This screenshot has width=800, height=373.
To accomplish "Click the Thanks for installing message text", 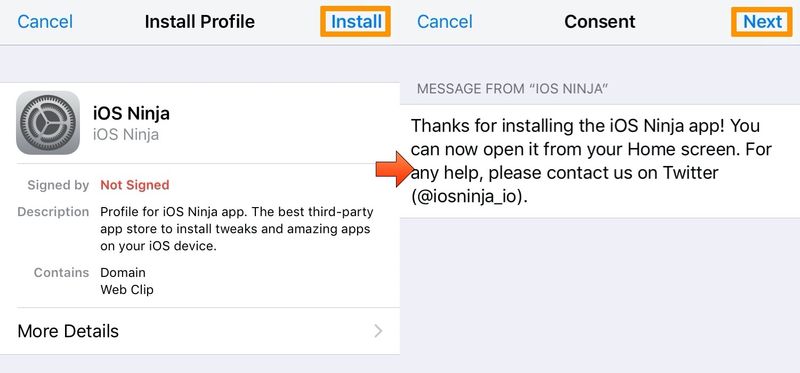I will (x=592, y=161).
